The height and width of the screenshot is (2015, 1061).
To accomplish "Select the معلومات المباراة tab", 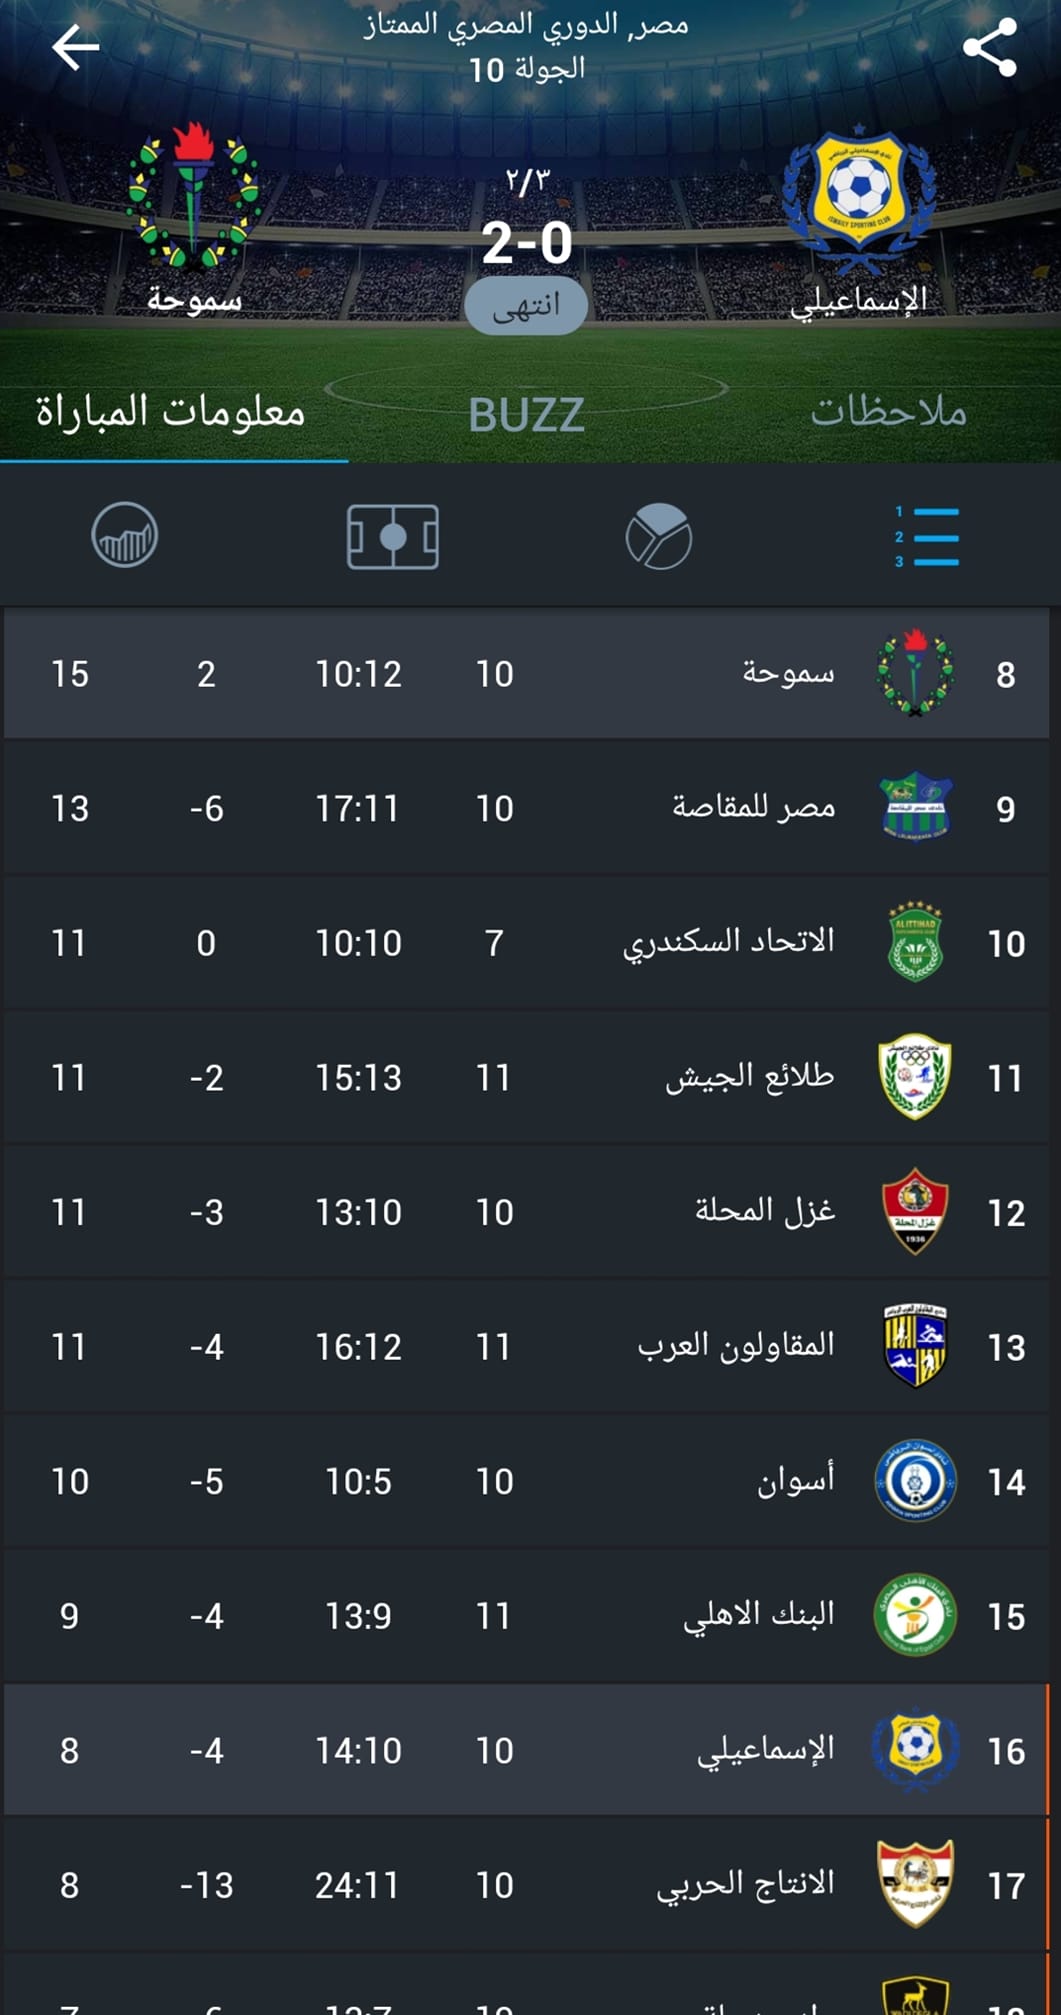I will pyautogui.click(x=171, y=411).
